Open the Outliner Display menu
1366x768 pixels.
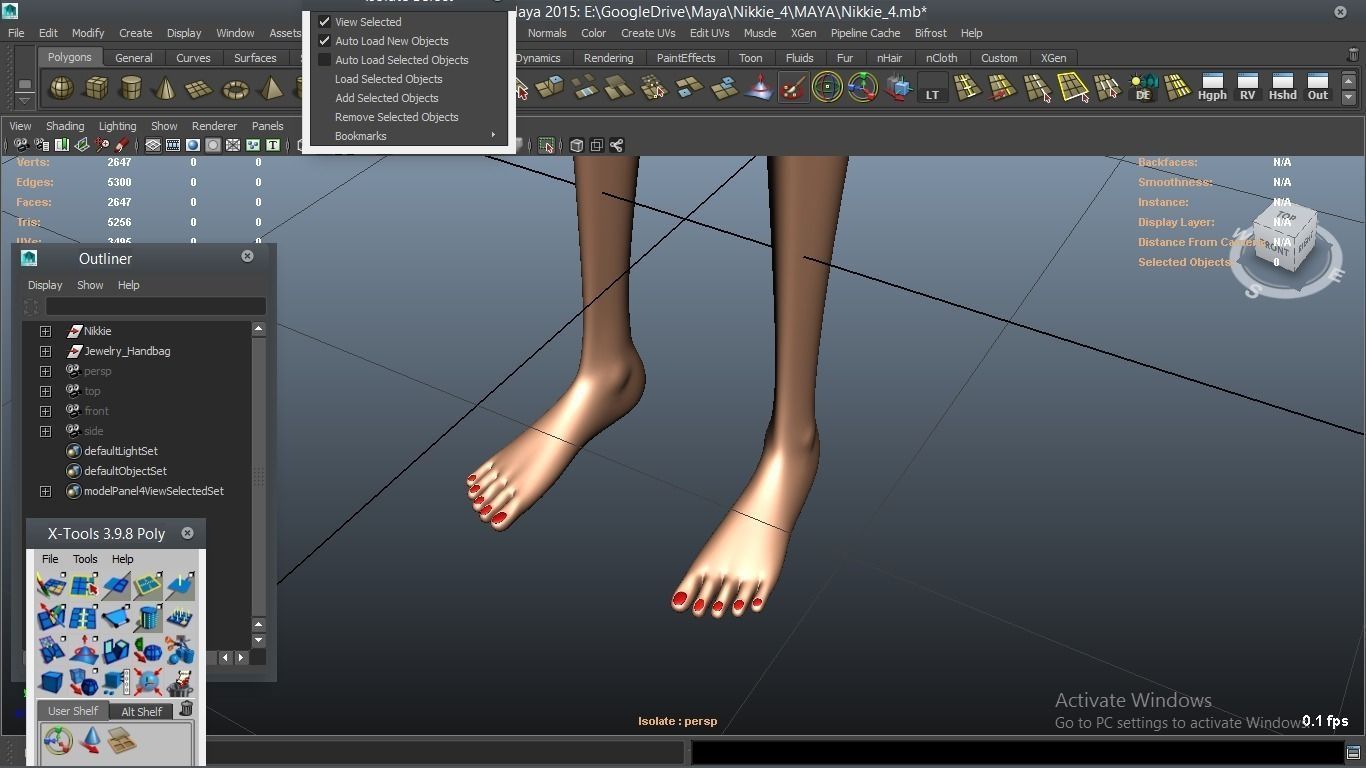[45, 285]
